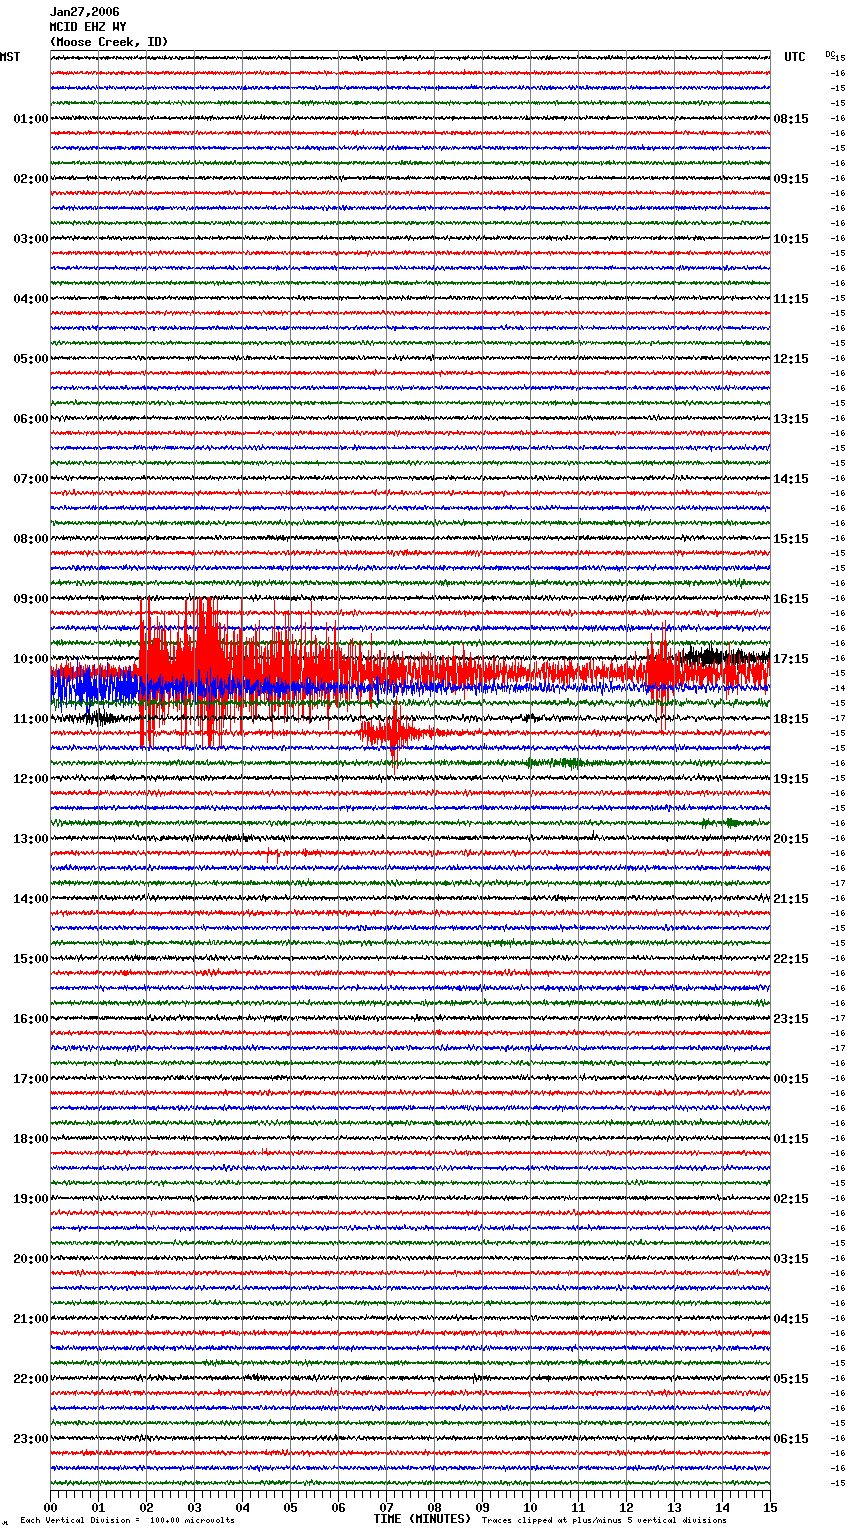Image resolution: width=850 pixels, height=1534 pixels.
Task: Click the 03:15 UTC time label
Action: tap(791, 1259)
